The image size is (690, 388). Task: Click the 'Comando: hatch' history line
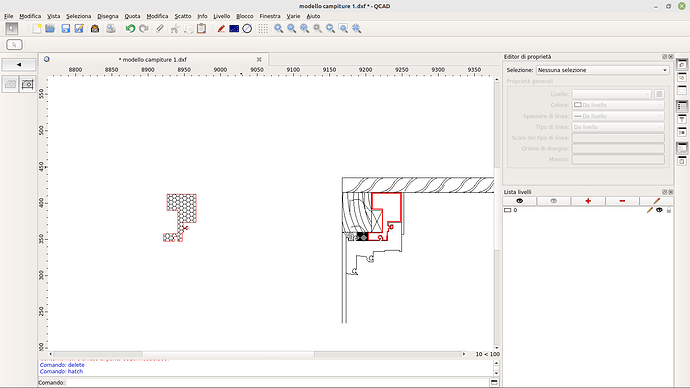pos(61,371)
